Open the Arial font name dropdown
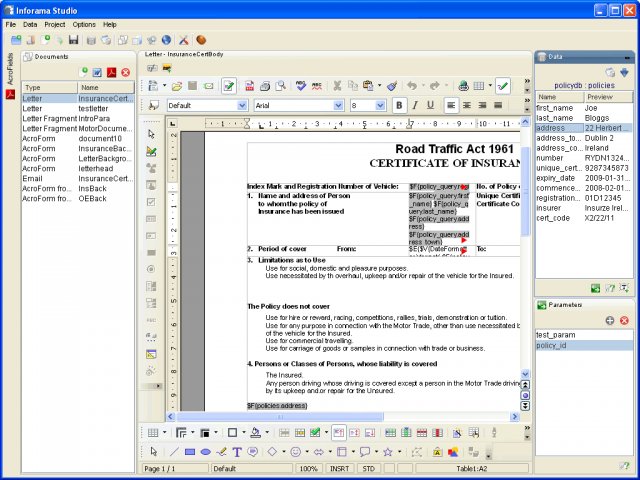The height and width of the screenshot is (480, 640). click(x=338, y=105)
